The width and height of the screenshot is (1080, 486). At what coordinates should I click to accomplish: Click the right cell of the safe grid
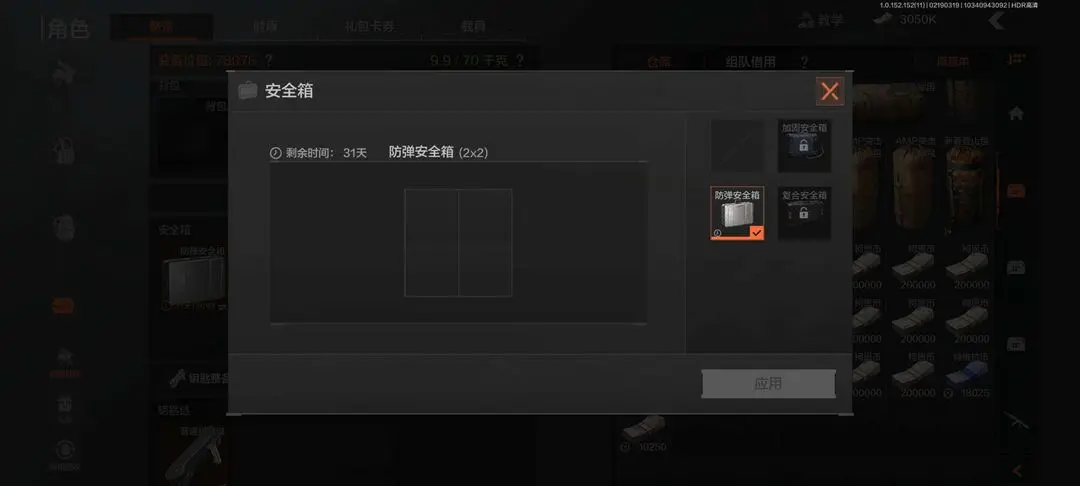coord(486,243)
